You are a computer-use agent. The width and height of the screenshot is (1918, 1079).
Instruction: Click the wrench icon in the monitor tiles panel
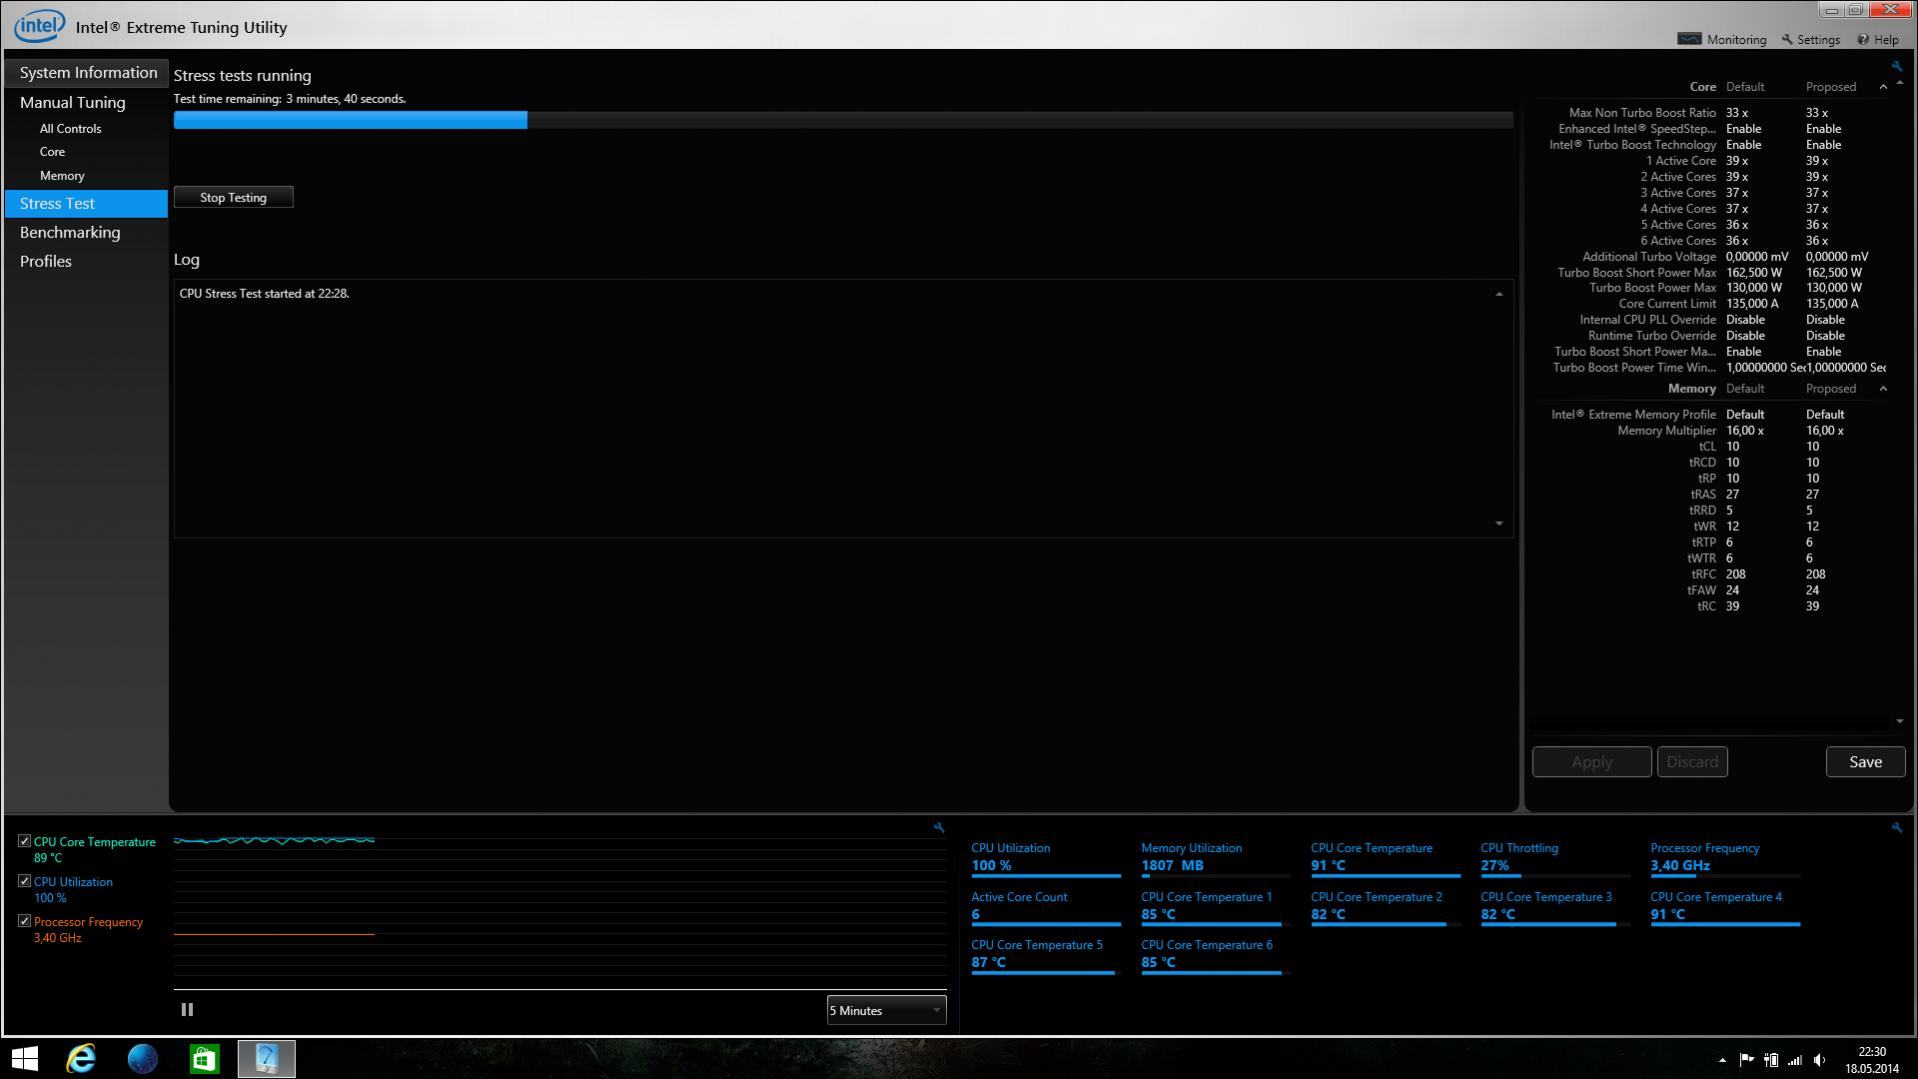click(1896, 827)
